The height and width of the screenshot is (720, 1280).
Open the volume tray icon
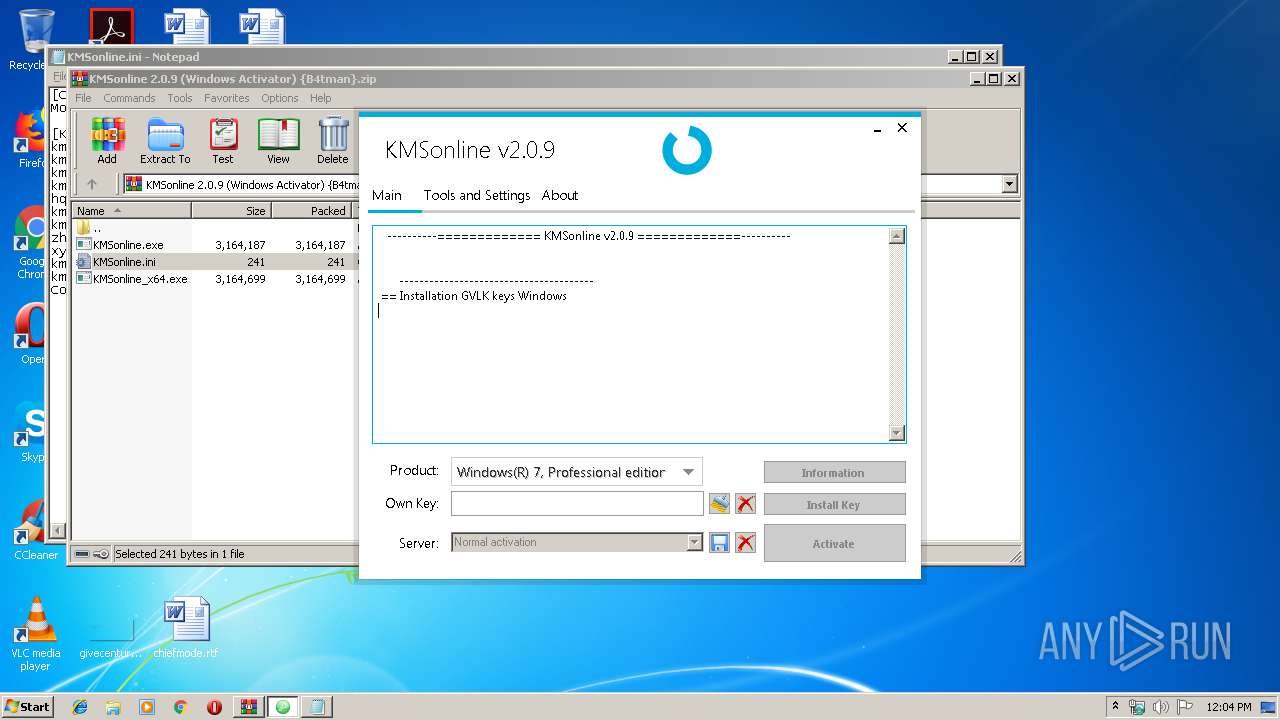point(1160,707)
